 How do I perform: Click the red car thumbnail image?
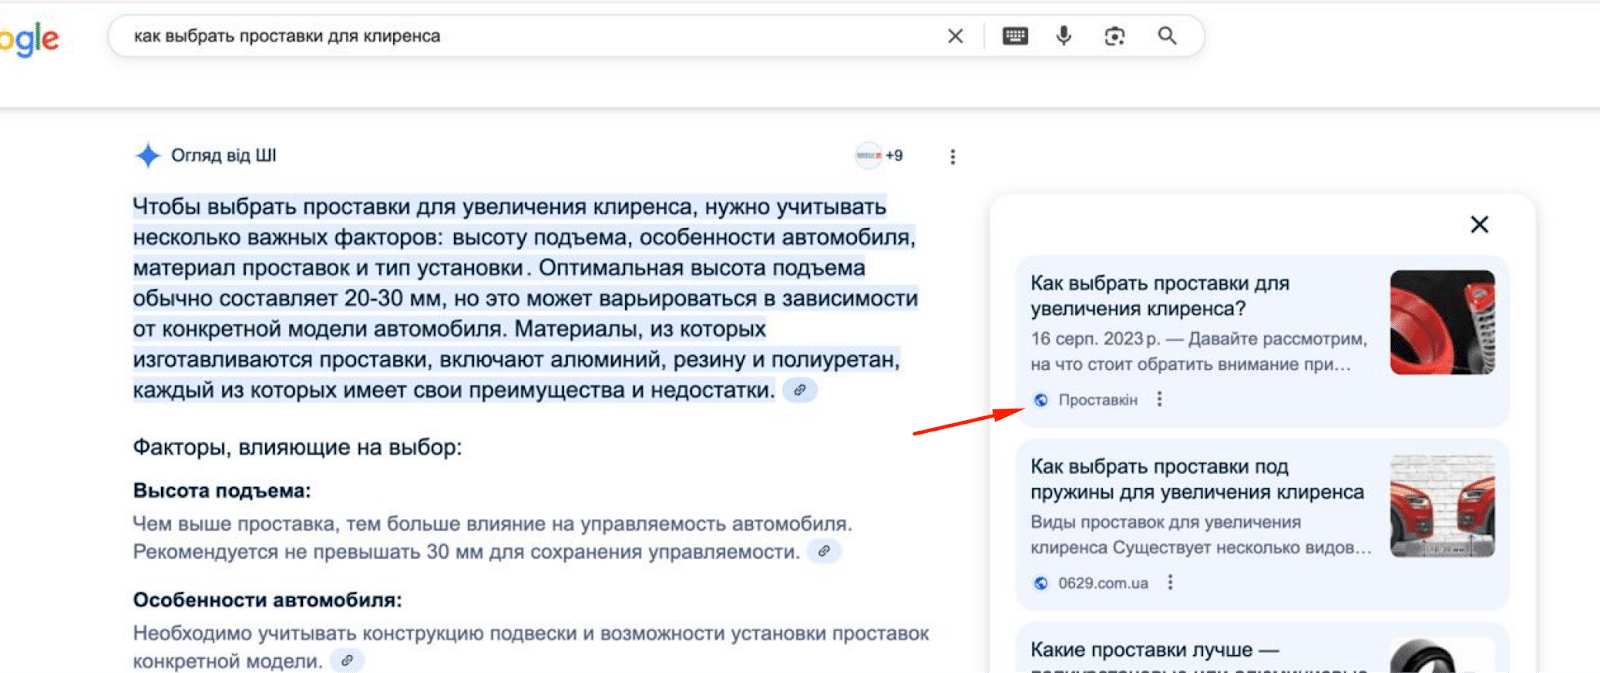(1442, 506)
